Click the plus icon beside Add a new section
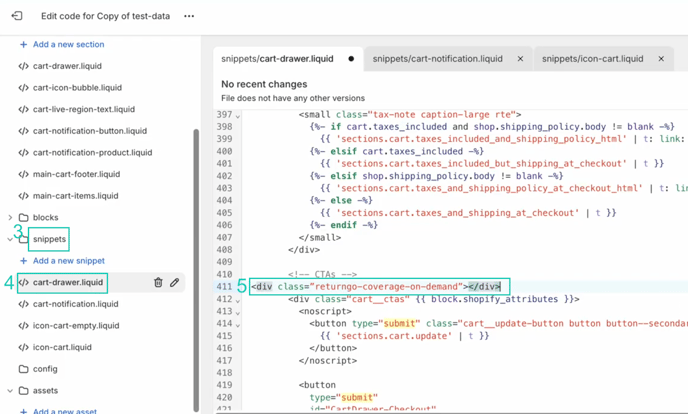The width and height of the screenshot is (688, 414). (x=23, y=44)
